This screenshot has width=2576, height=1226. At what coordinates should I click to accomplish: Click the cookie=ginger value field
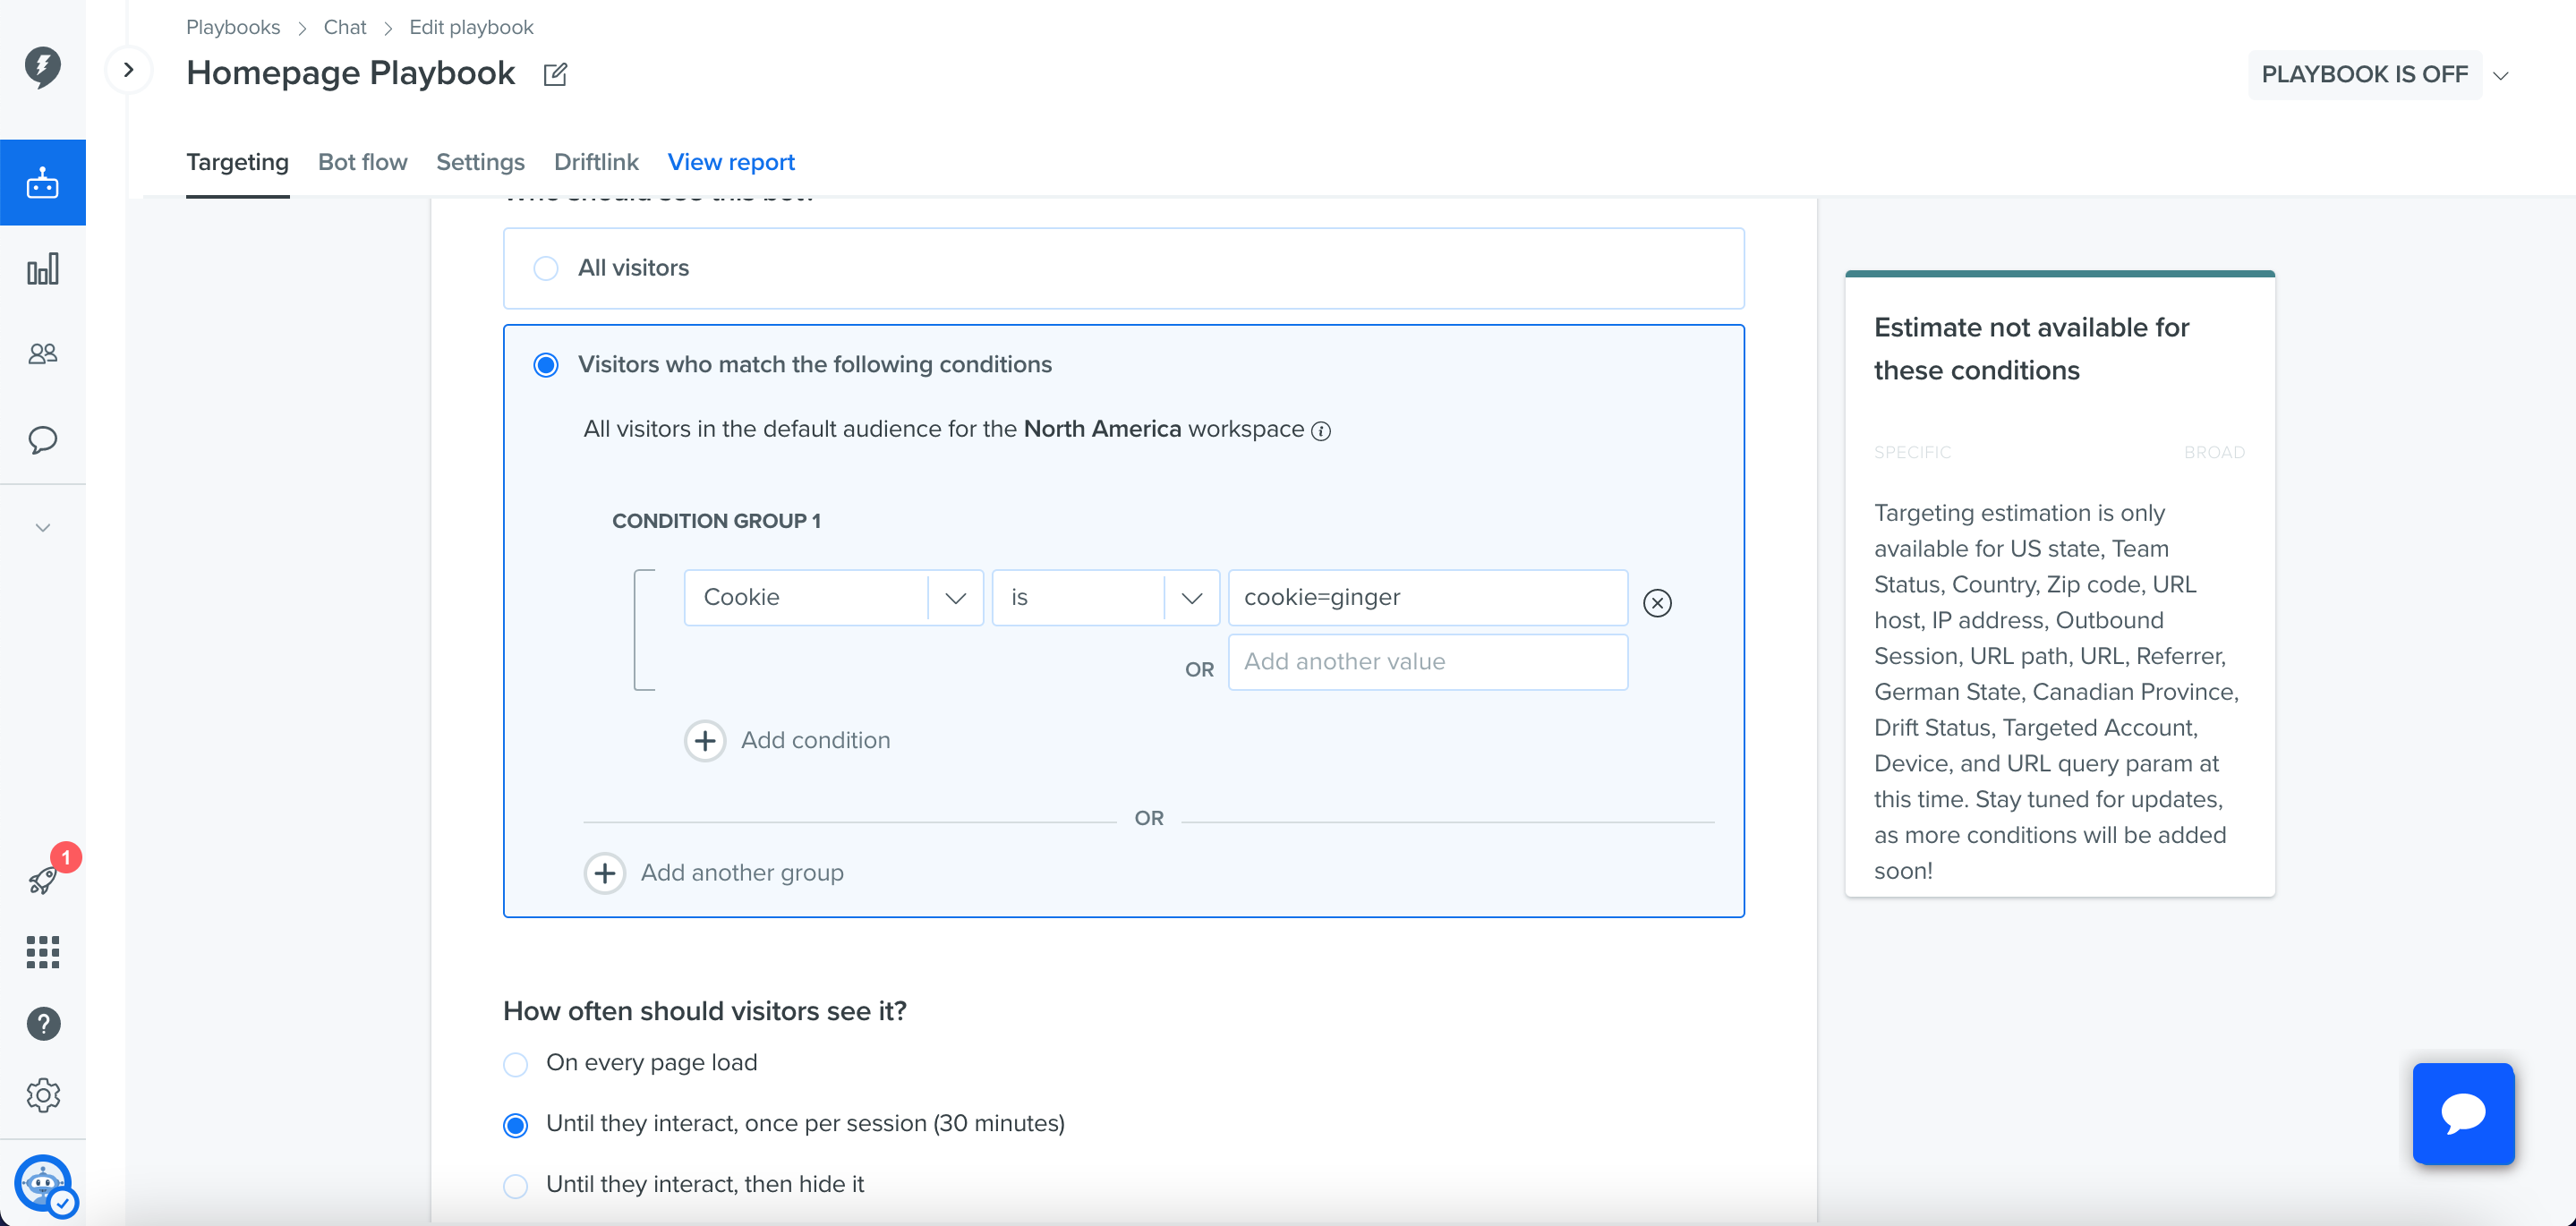pos(1427,598)
